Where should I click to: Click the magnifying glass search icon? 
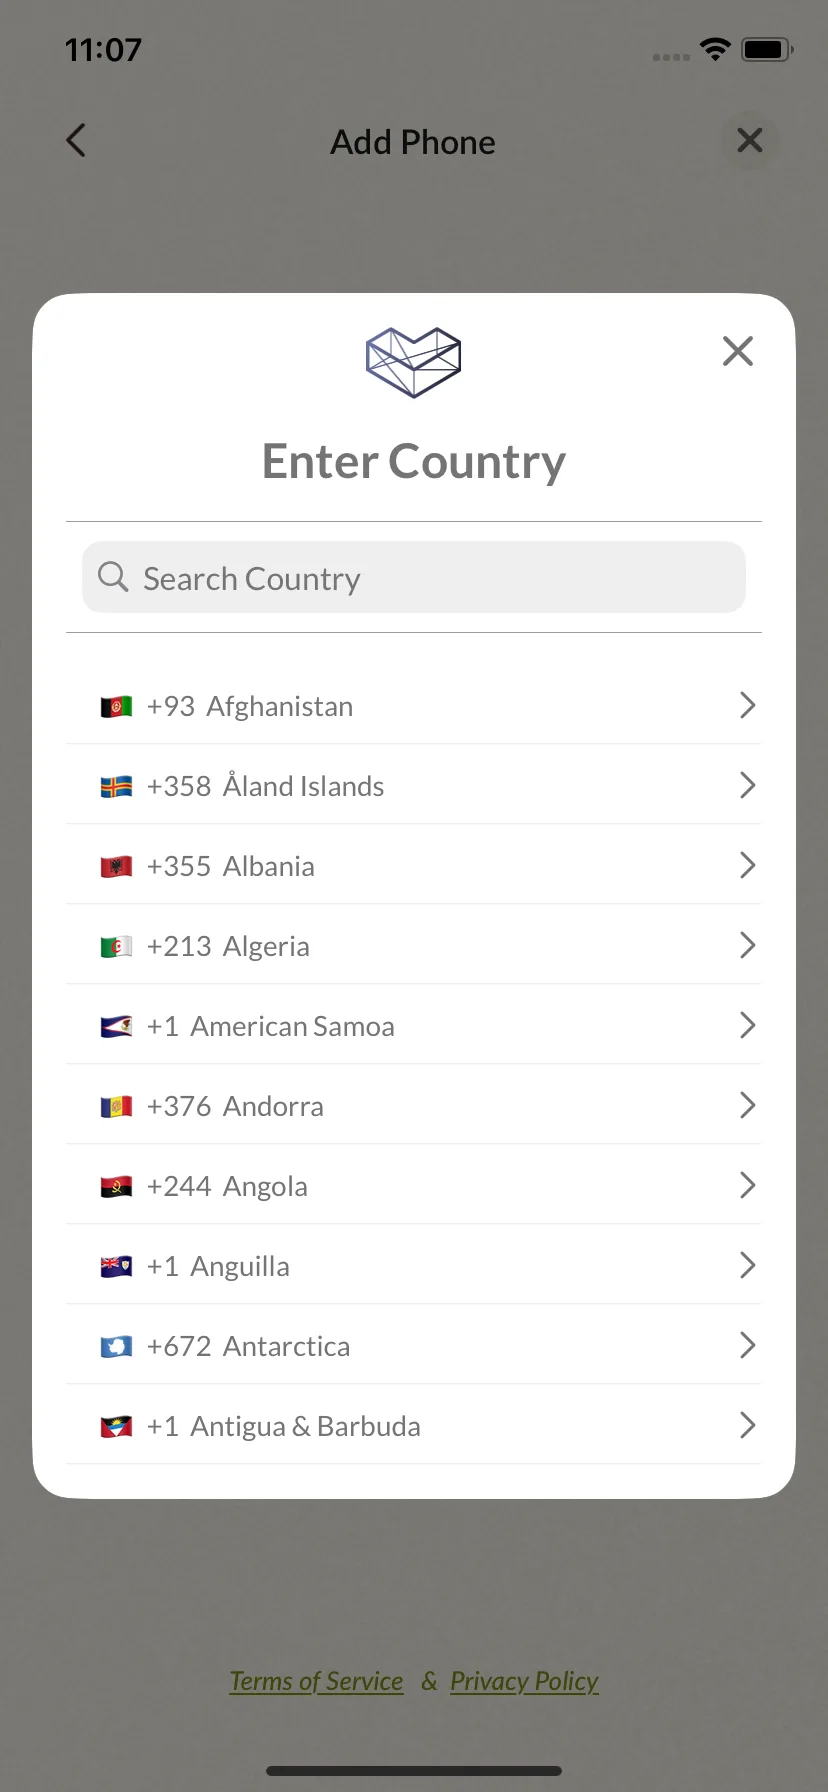tap(113, 577)
